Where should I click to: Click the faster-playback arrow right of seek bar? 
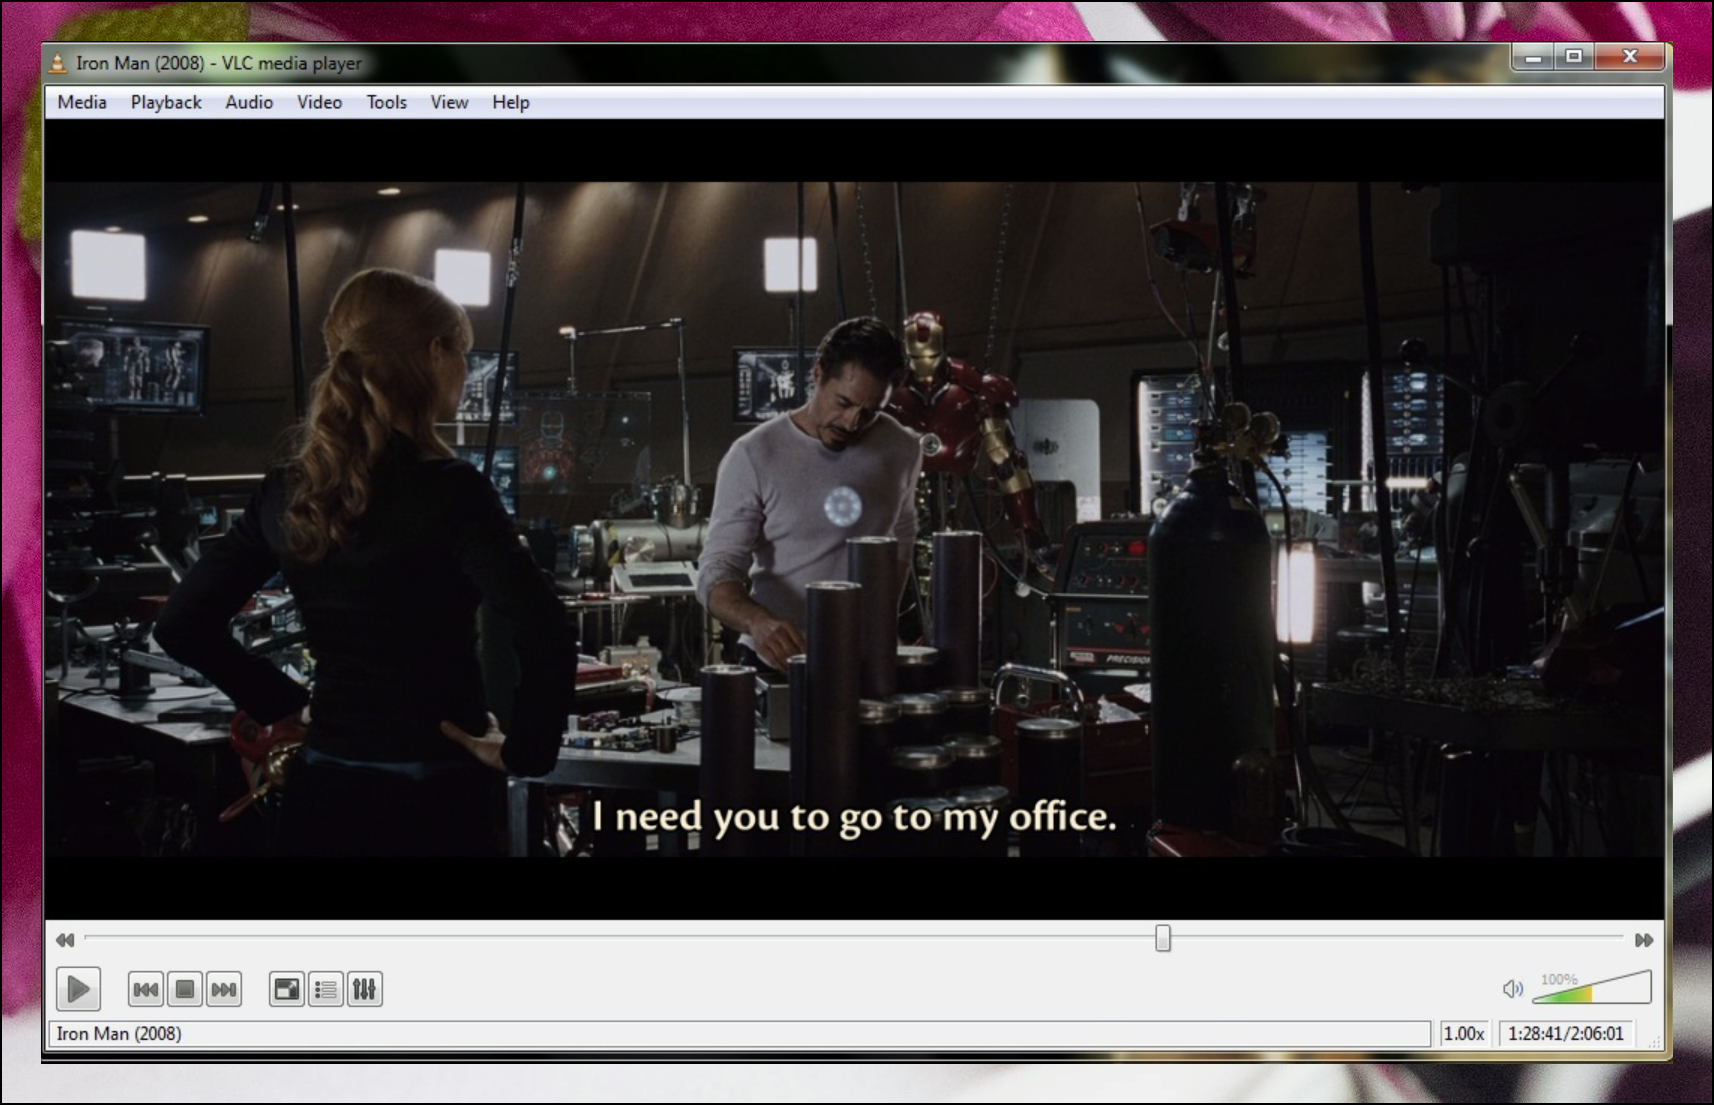tap(1644, 940)
